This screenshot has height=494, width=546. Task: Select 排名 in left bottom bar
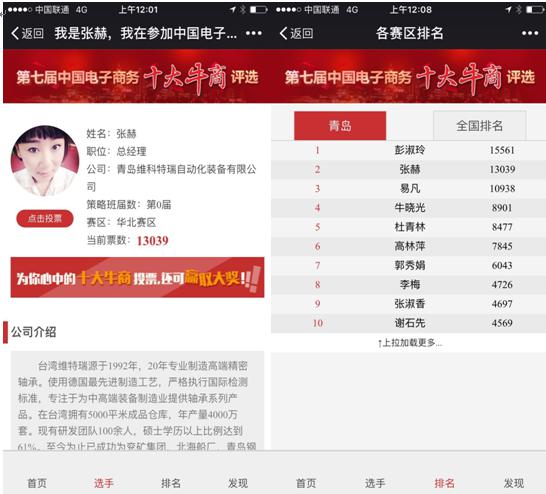(171, 483)
